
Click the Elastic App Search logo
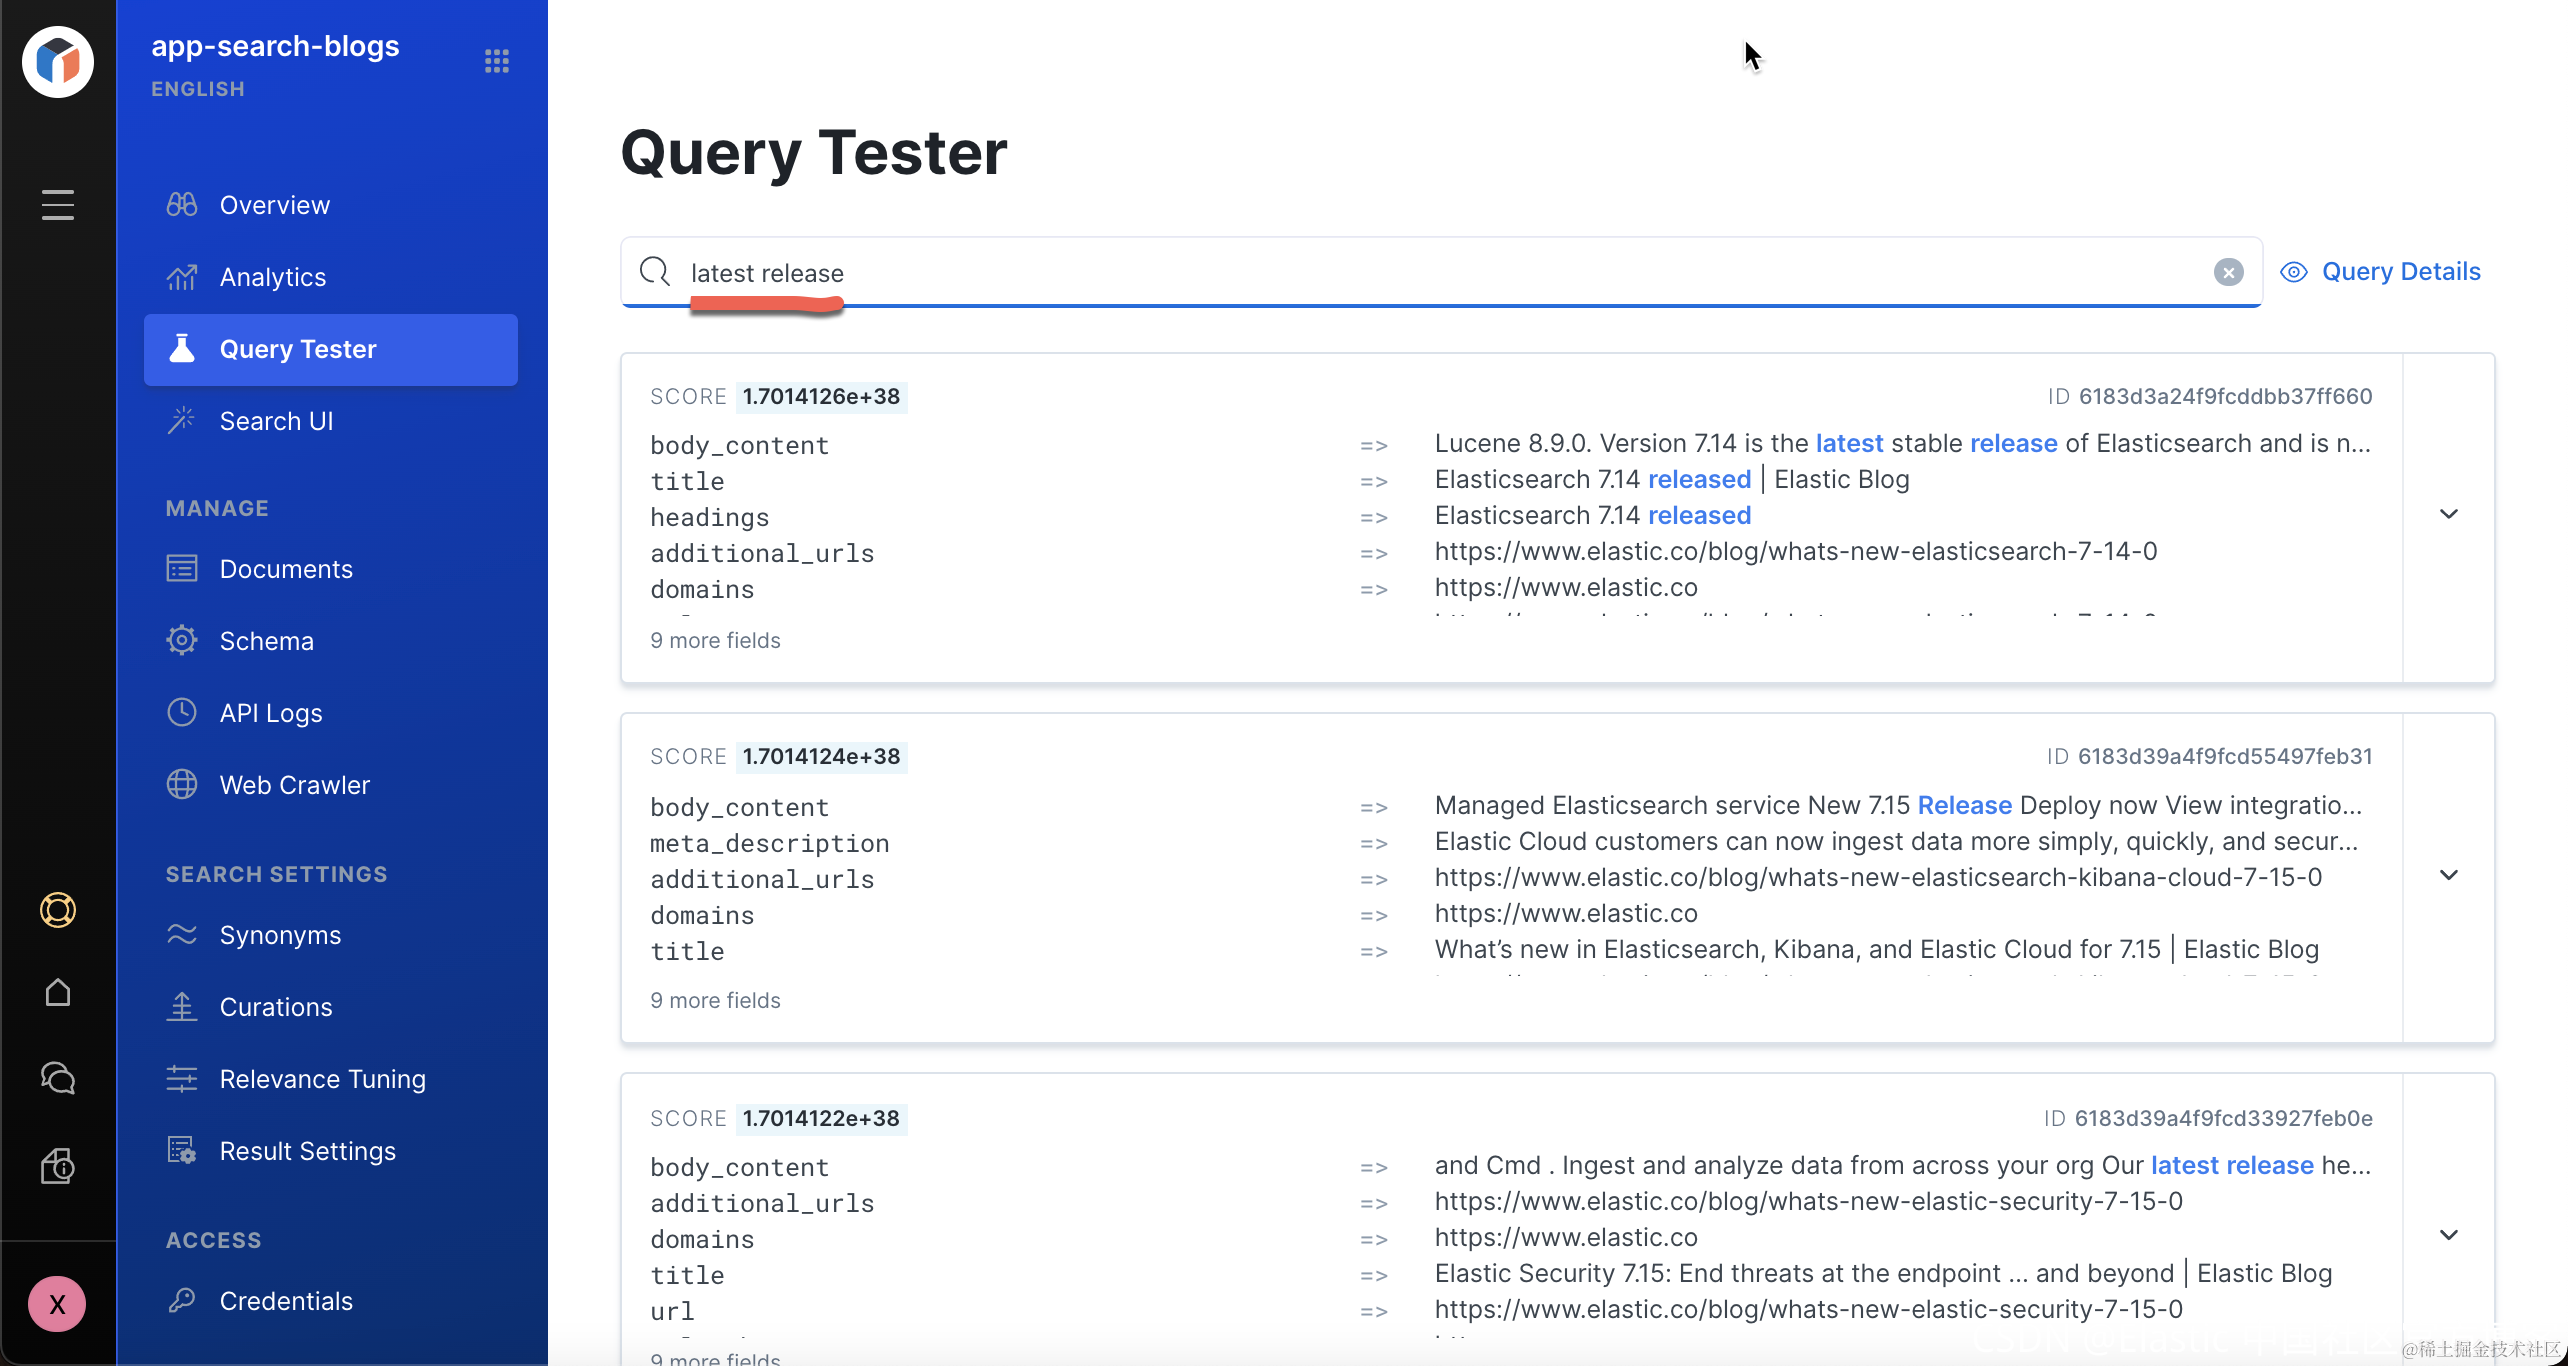click(58, 62)
